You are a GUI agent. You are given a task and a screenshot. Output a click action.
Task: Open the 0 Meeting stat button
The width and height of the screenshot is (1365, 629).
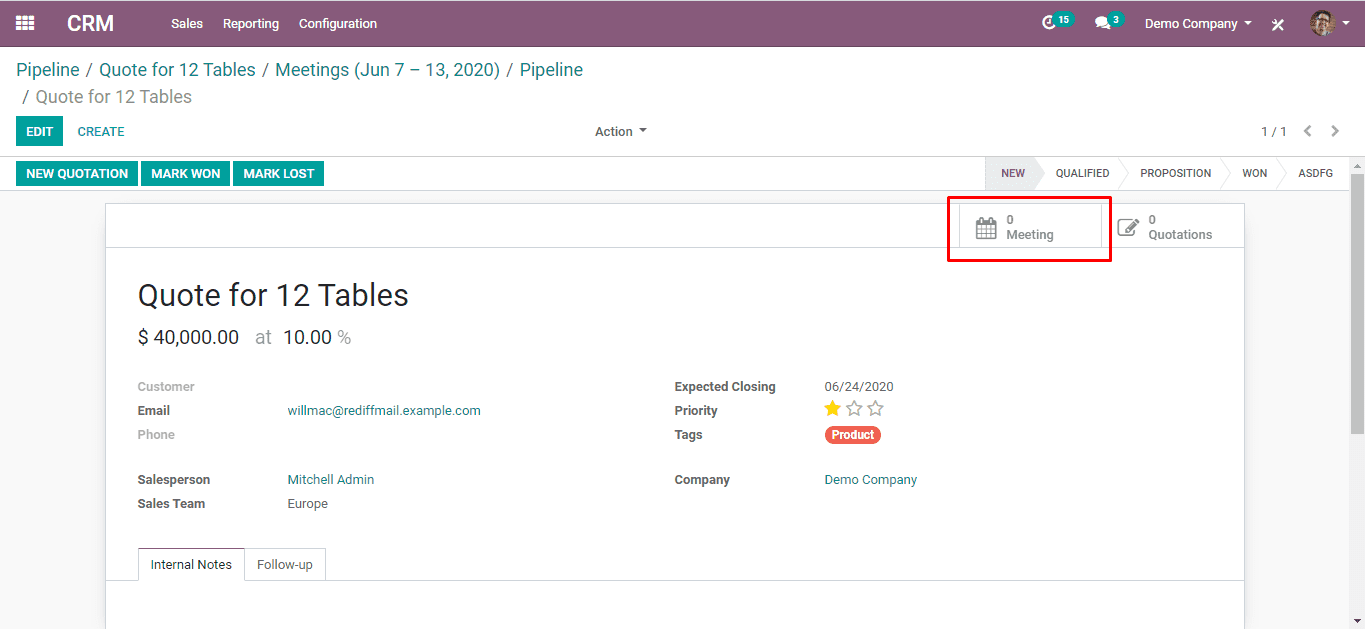click(x=1030, y=227)
